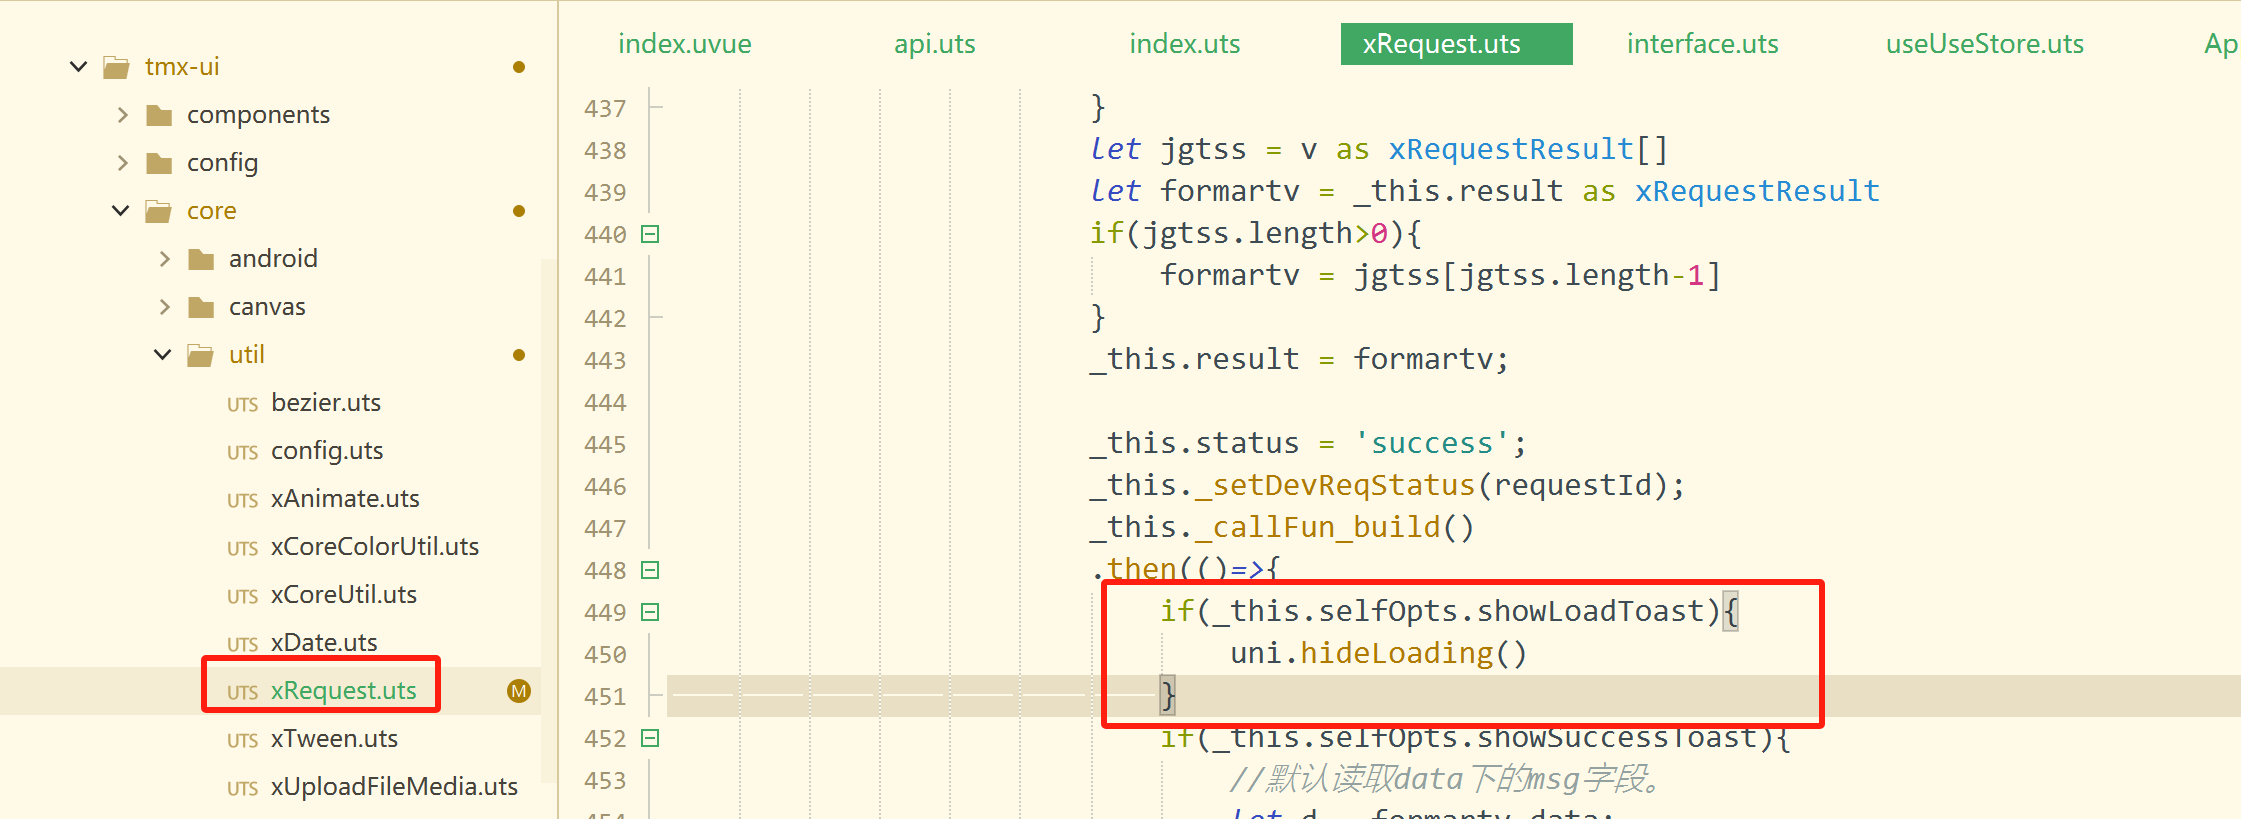Switch to the interface.uts tab
This screenshot has width=2241, height=819.
1702,44
